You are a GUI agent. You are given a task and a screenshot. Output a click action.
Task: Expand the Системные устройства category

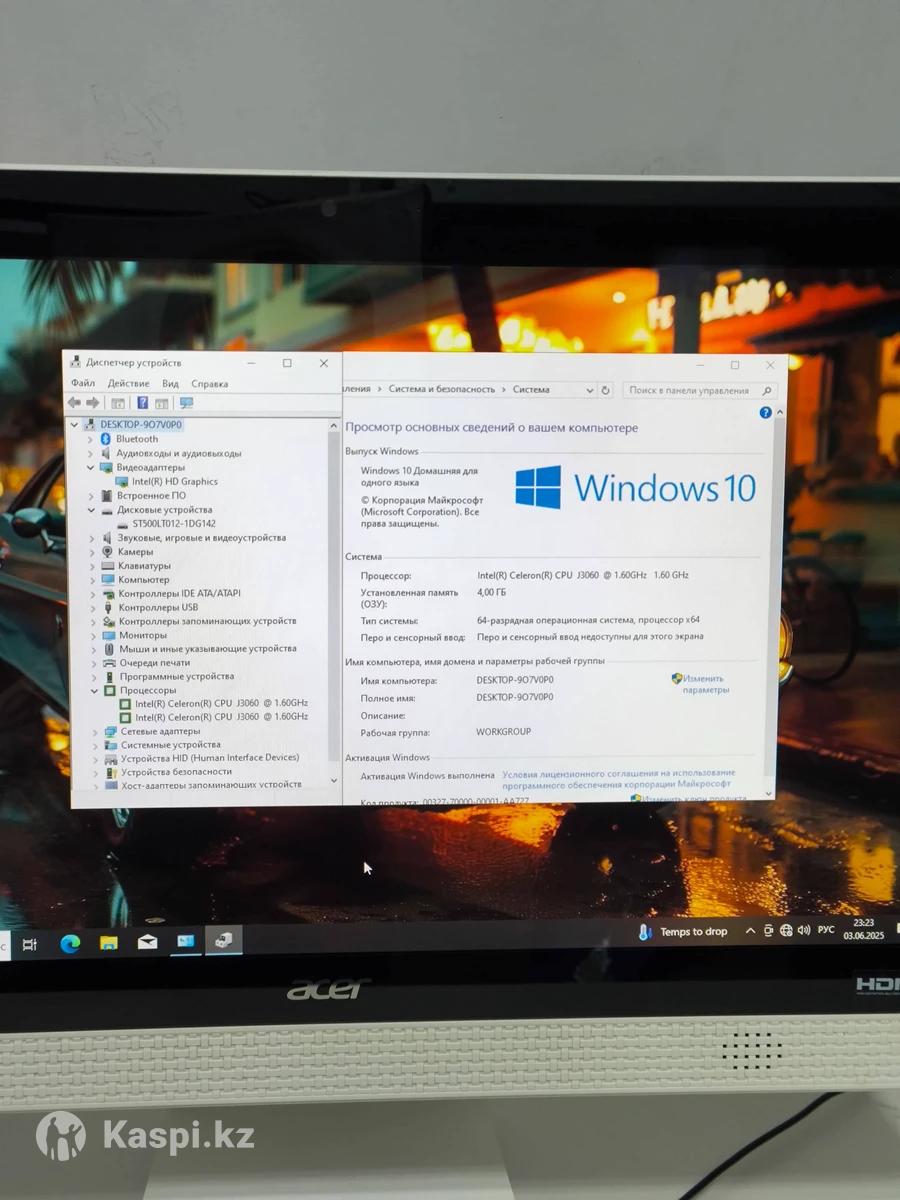tap(96, 745)
